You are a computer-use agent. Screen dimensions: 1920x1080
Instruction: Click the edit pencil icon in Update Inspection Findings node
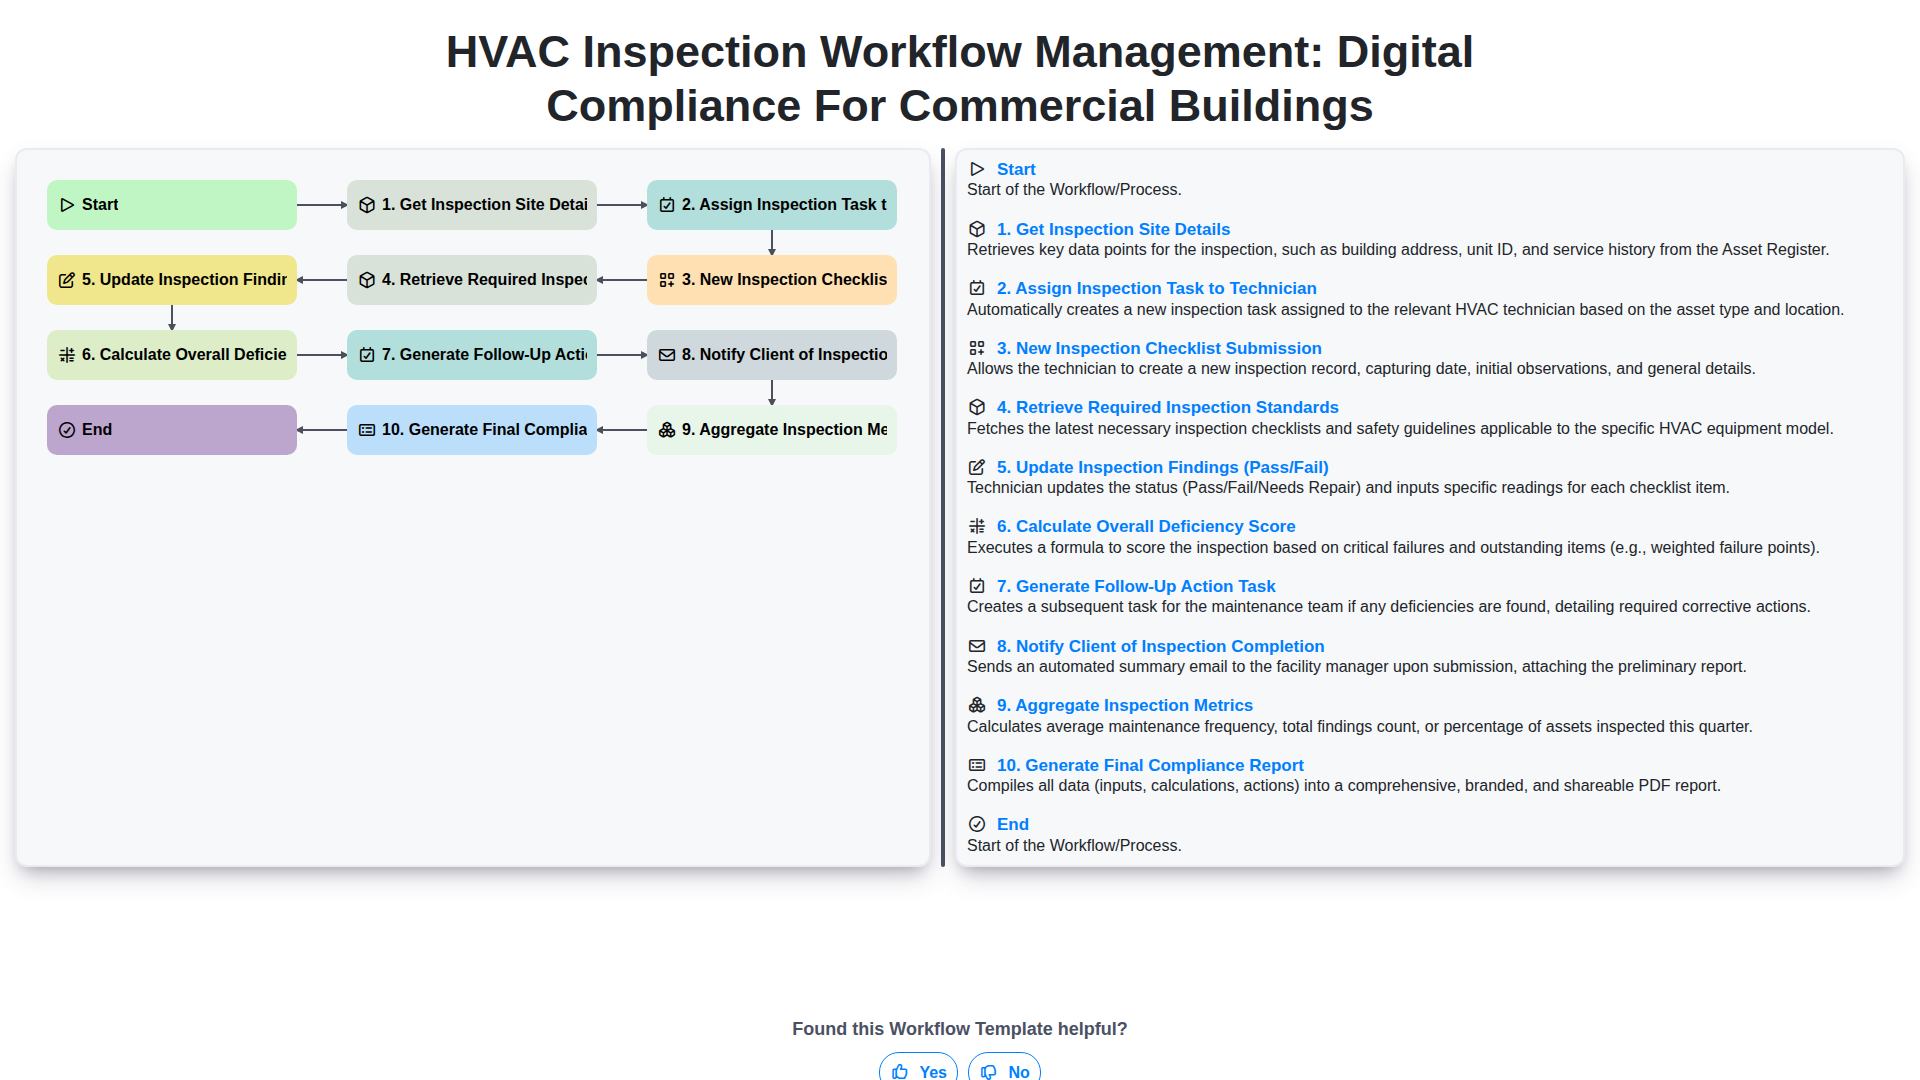67,280
